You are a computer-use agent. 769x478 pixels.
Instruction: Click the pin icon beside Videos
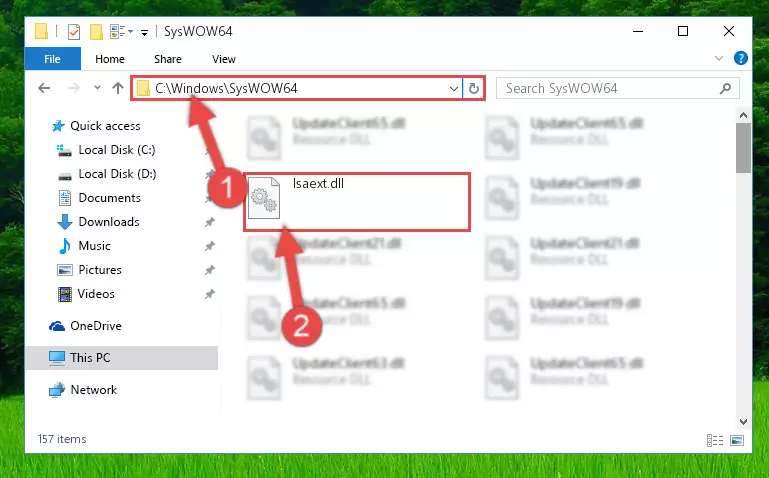209,294
